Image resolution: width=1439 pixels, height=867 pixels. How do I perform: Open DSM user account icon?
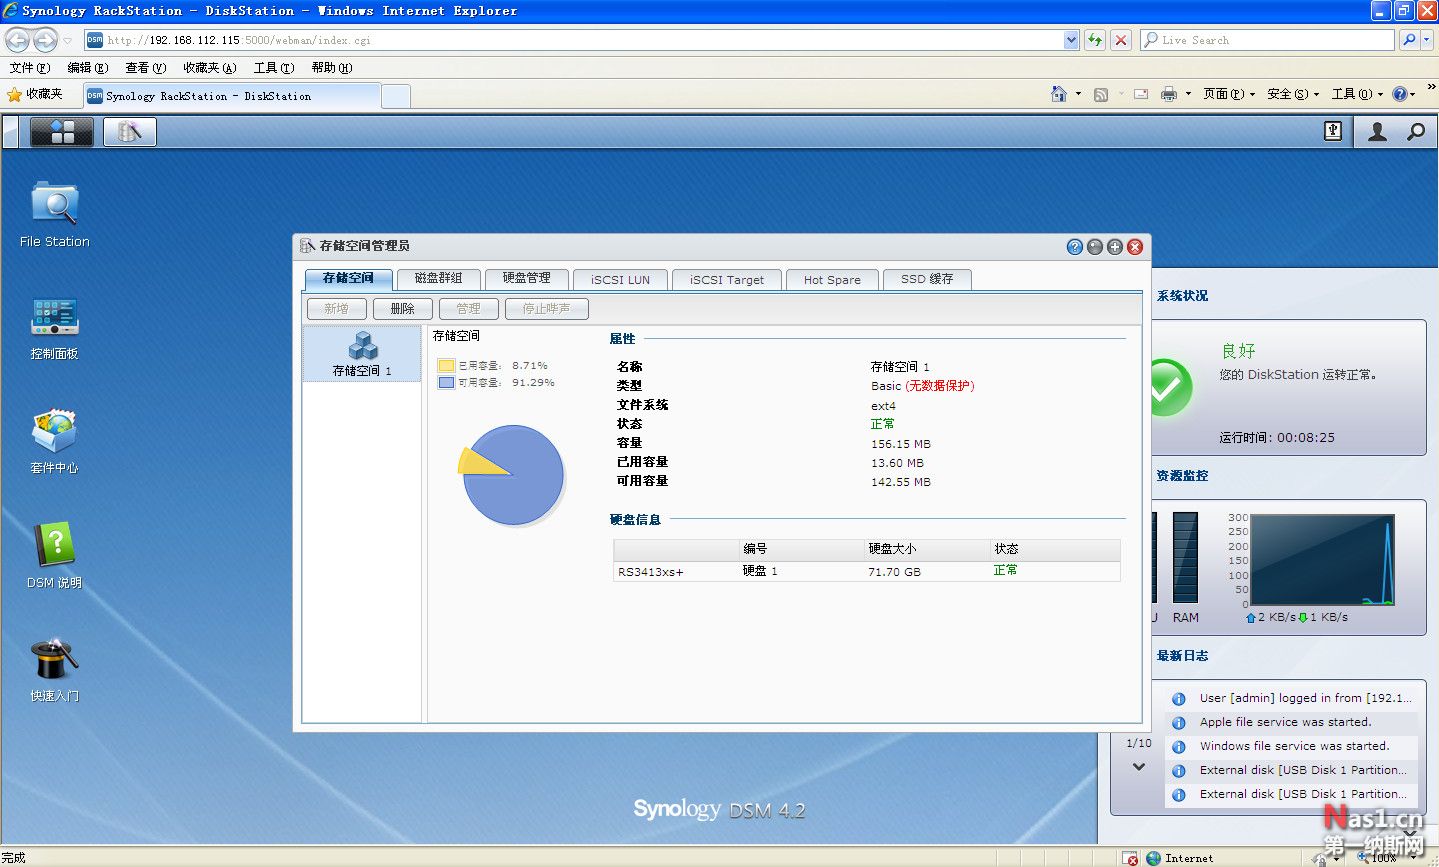pos(1377,131)
